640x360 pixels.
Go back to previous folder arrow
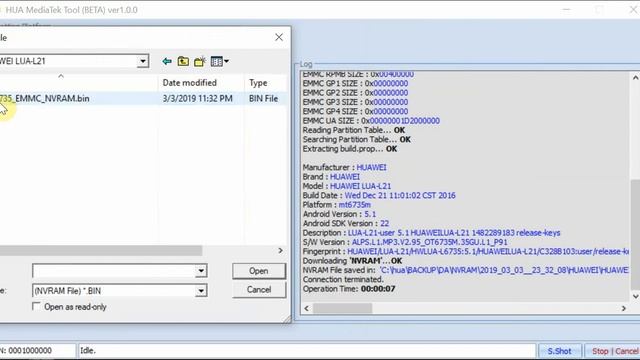167,62
